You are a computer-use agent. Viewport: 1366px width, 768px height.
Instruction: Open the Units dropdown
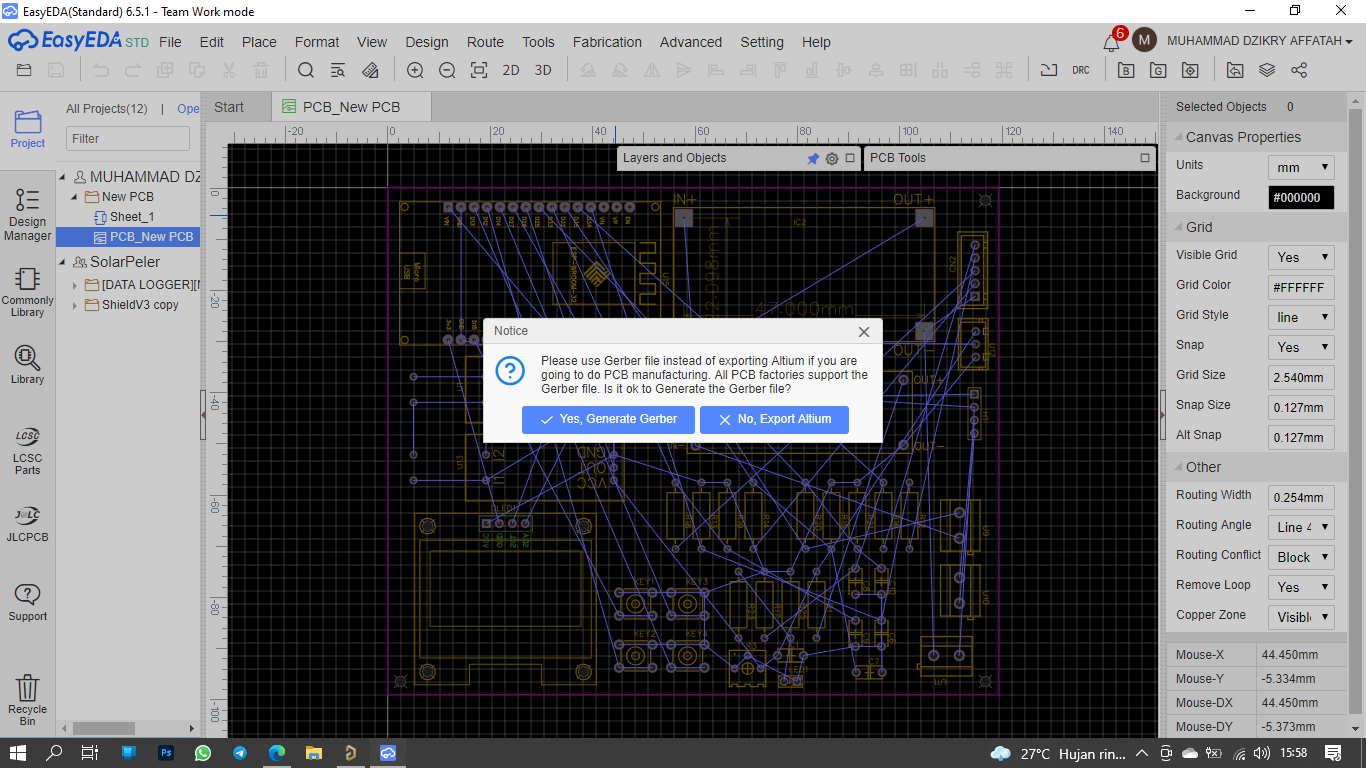click(1301, 167)
